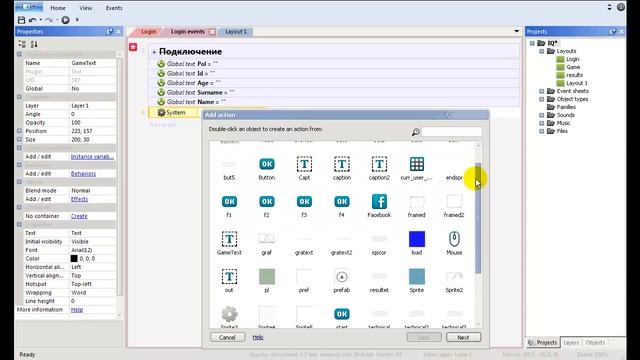This screenshot has height=360, width=640.
Task: Click Cancel in Add action dialog
Action: coord(227,337)
